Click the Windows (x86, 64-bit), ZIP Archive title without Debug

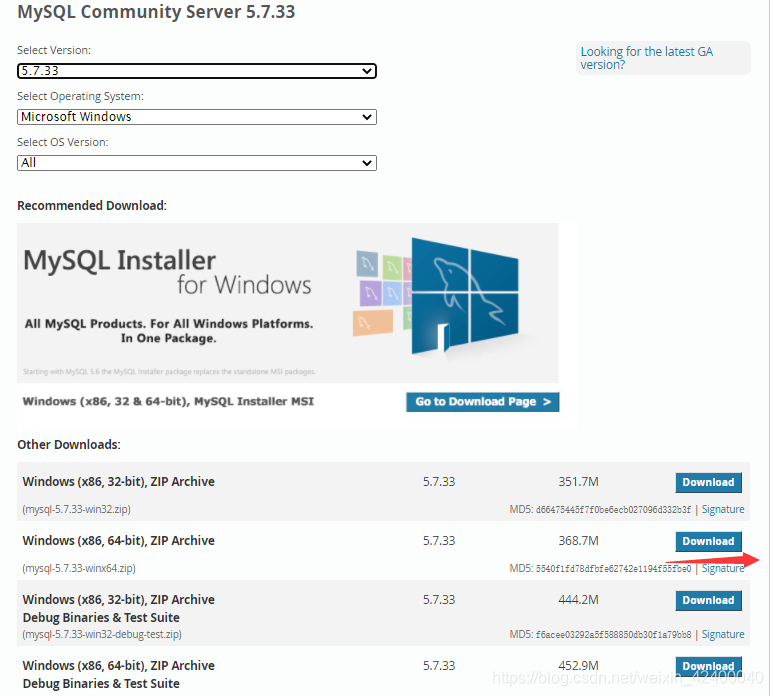[118, 541]
